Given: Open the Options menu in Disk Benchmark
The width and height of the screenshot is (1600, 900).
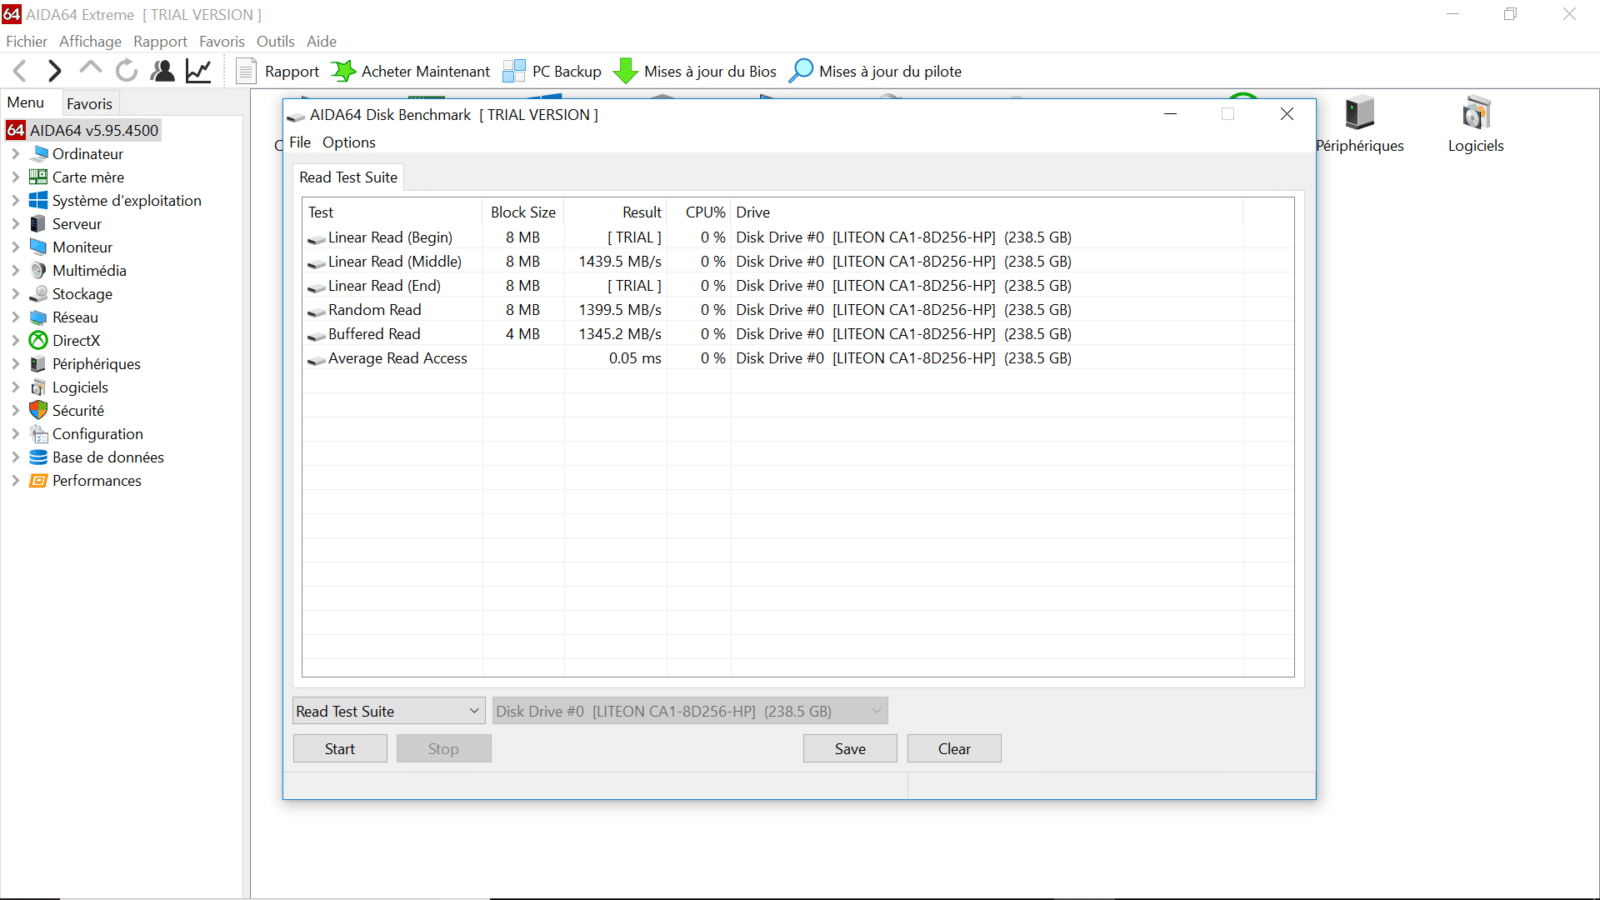Looking at the screenshot, I should (x=348, y=142).
